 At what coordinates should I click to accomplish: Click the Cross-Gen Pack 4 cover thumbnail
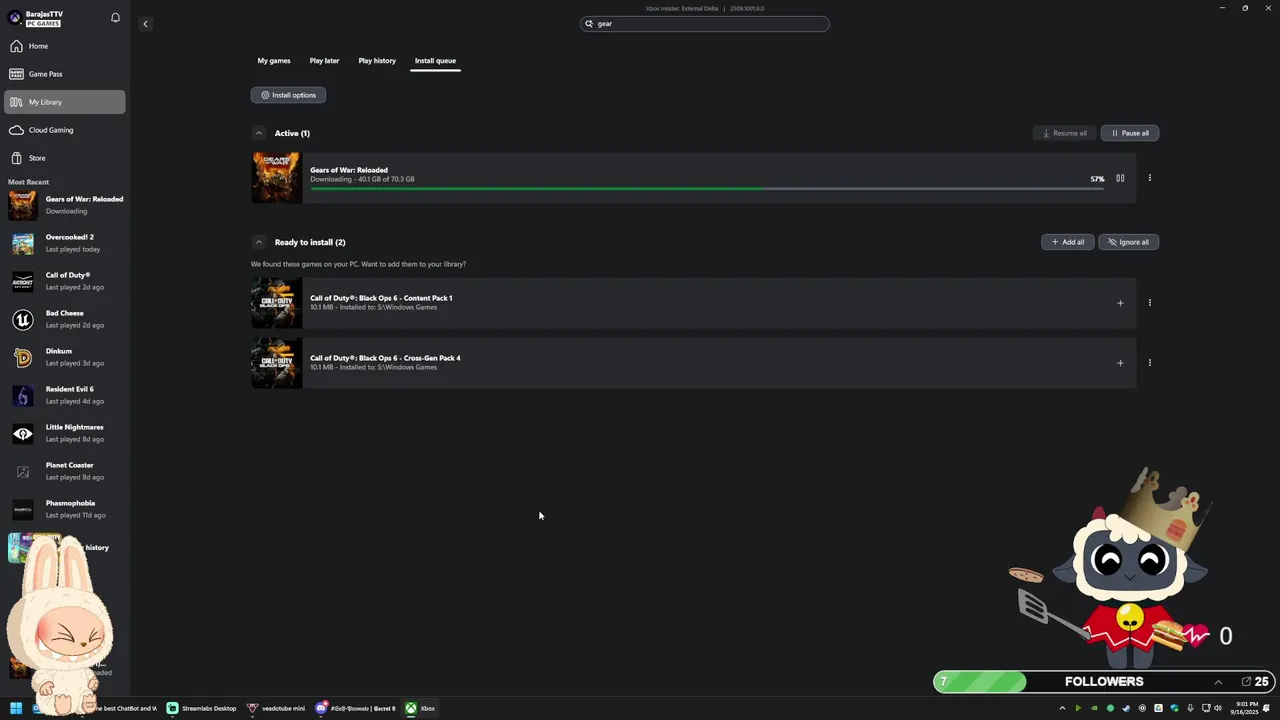click(x=276, y=363)
